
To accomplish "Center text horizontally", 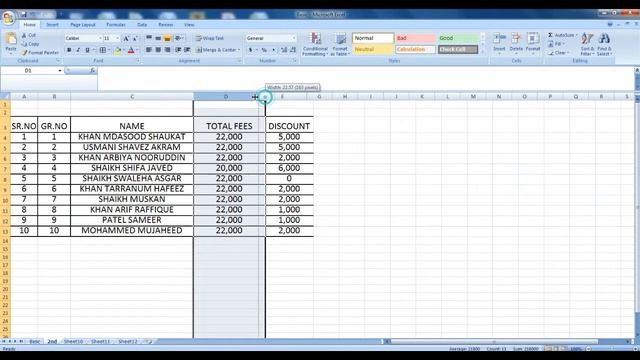I will (x=158, y=50).
